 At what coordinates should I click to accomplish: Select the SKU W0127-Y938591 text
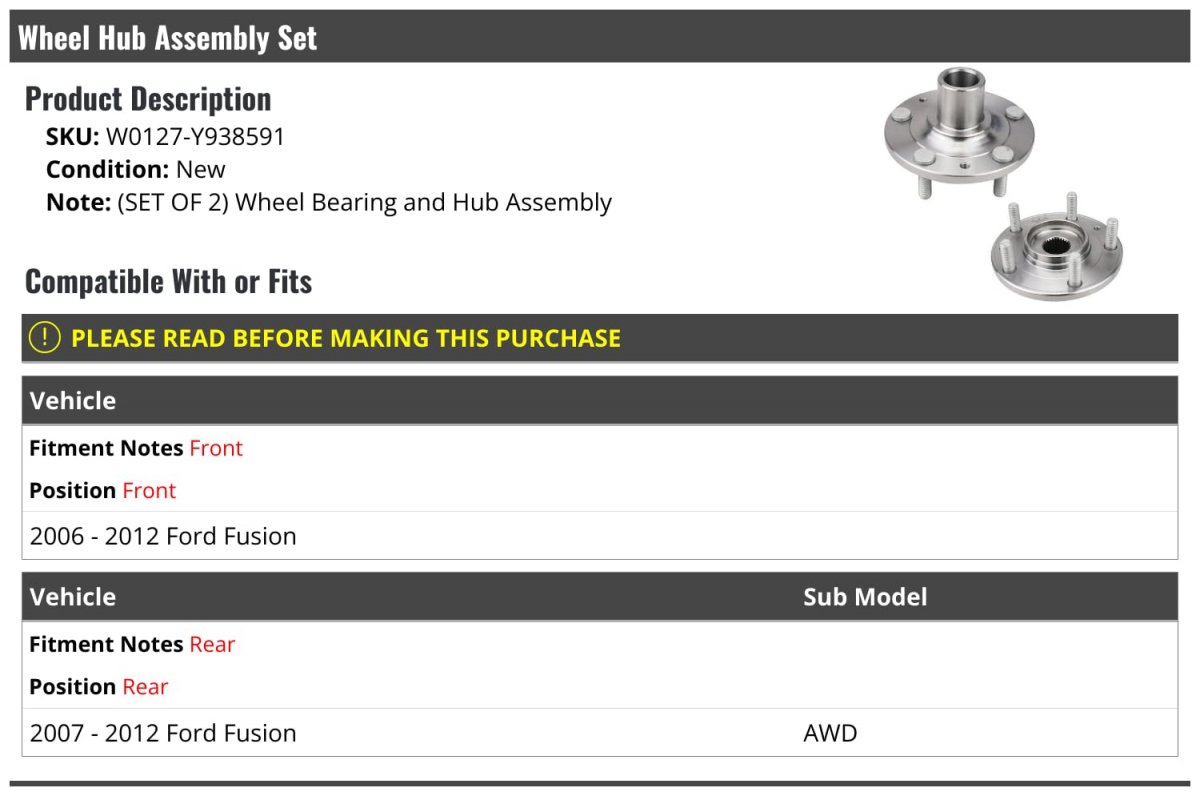tap(166, 137)
